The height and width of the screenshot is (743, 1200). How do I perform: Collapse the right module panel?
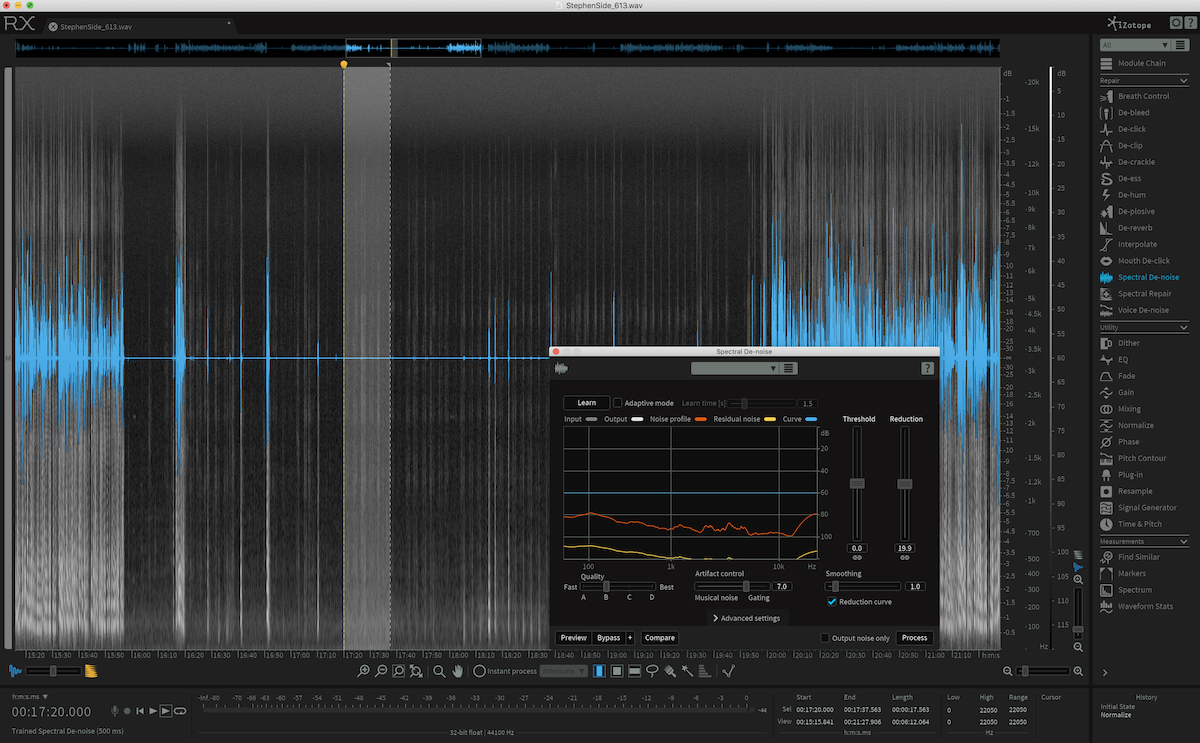1105,673
